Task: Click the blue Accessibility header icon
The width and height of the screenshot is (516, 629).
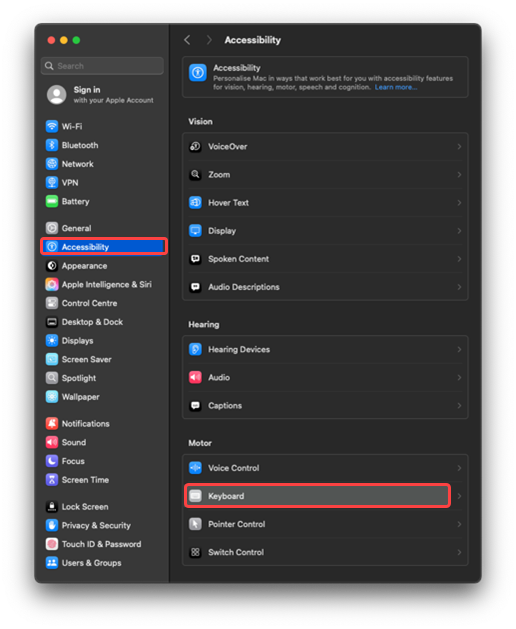Action: 198,72
